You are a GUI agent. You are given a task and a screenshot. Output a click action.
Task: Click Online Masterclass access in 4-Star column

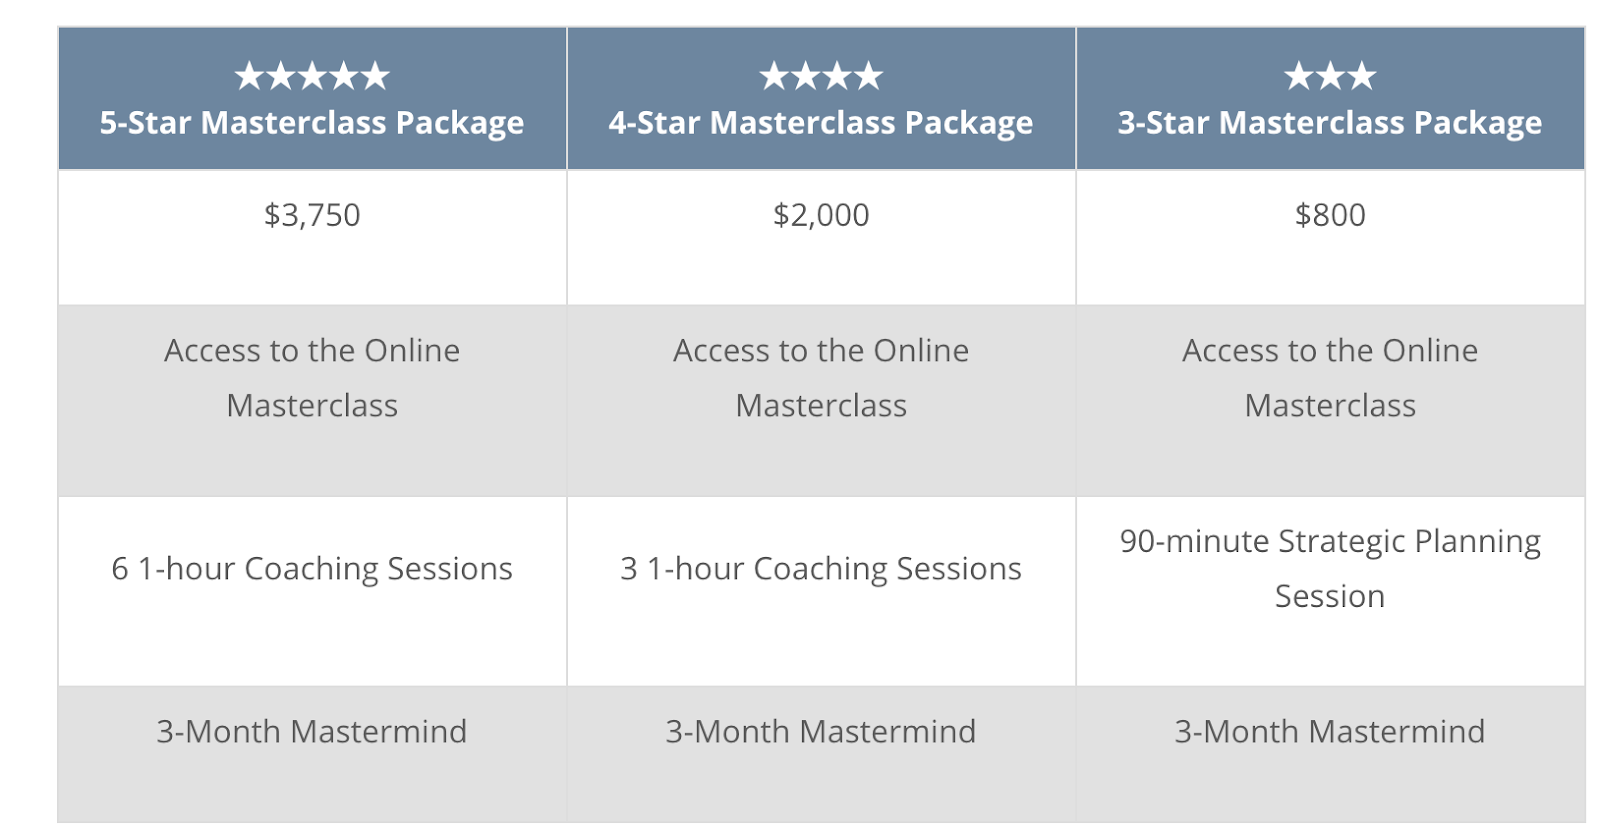(x=821, y=400)
